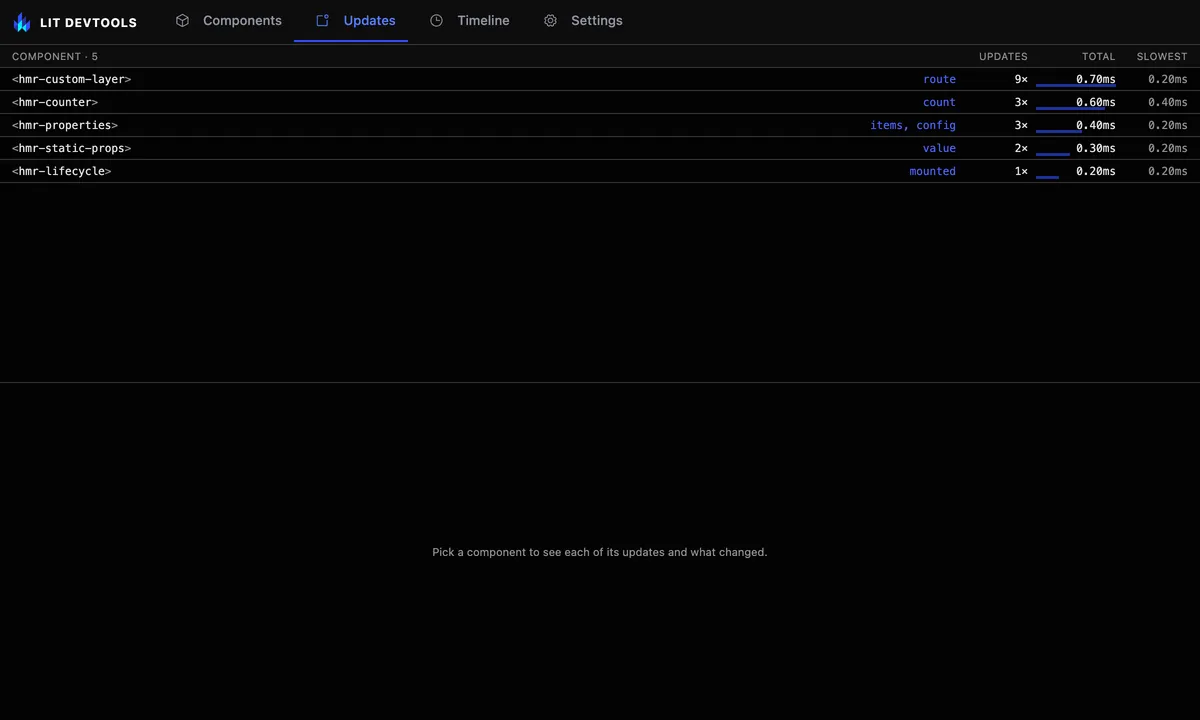
Task: Go to the Settings tab
Action: (583, 21)
